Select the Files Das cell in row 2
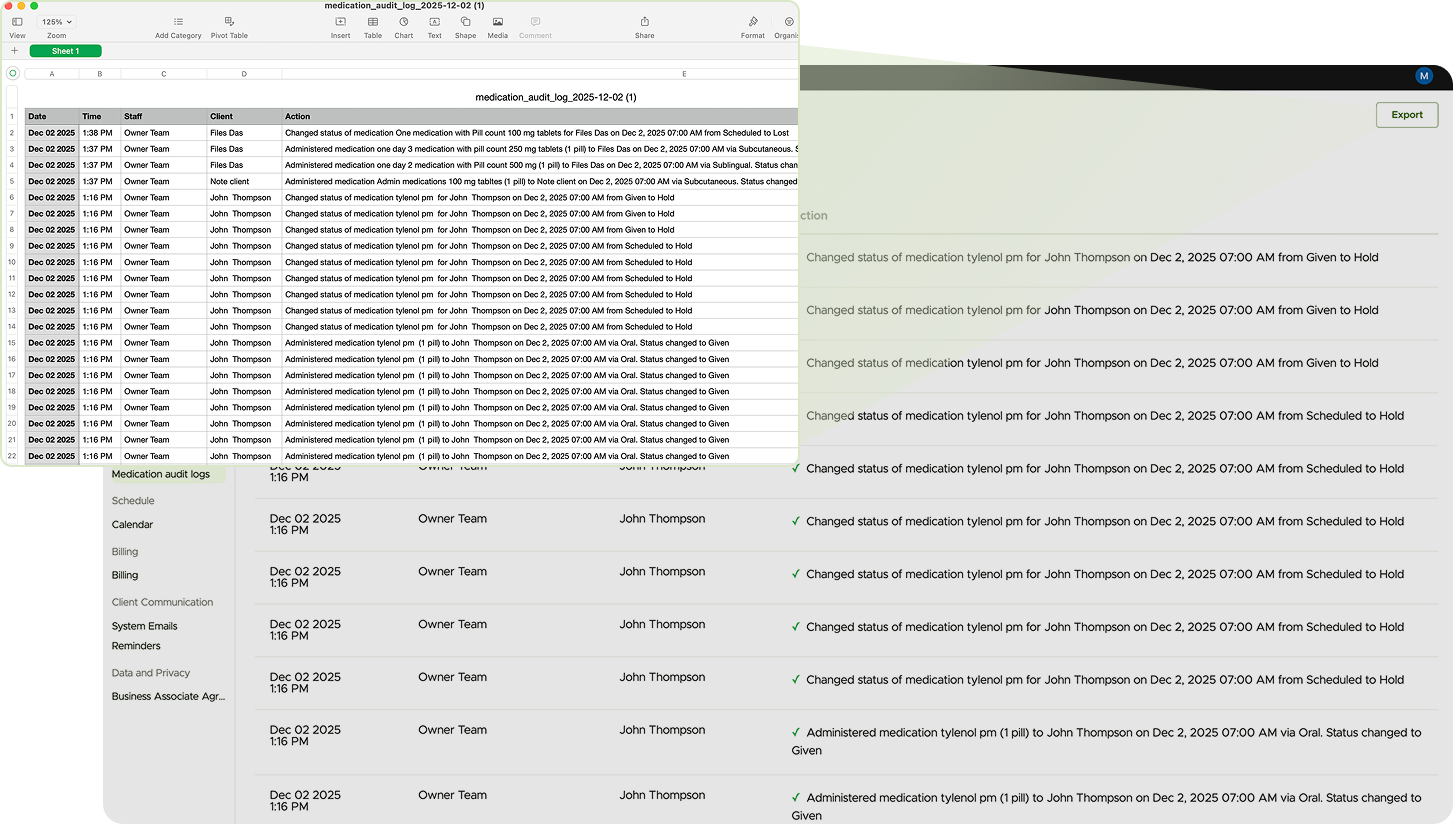1453x824 pixels. click(244, 133)
